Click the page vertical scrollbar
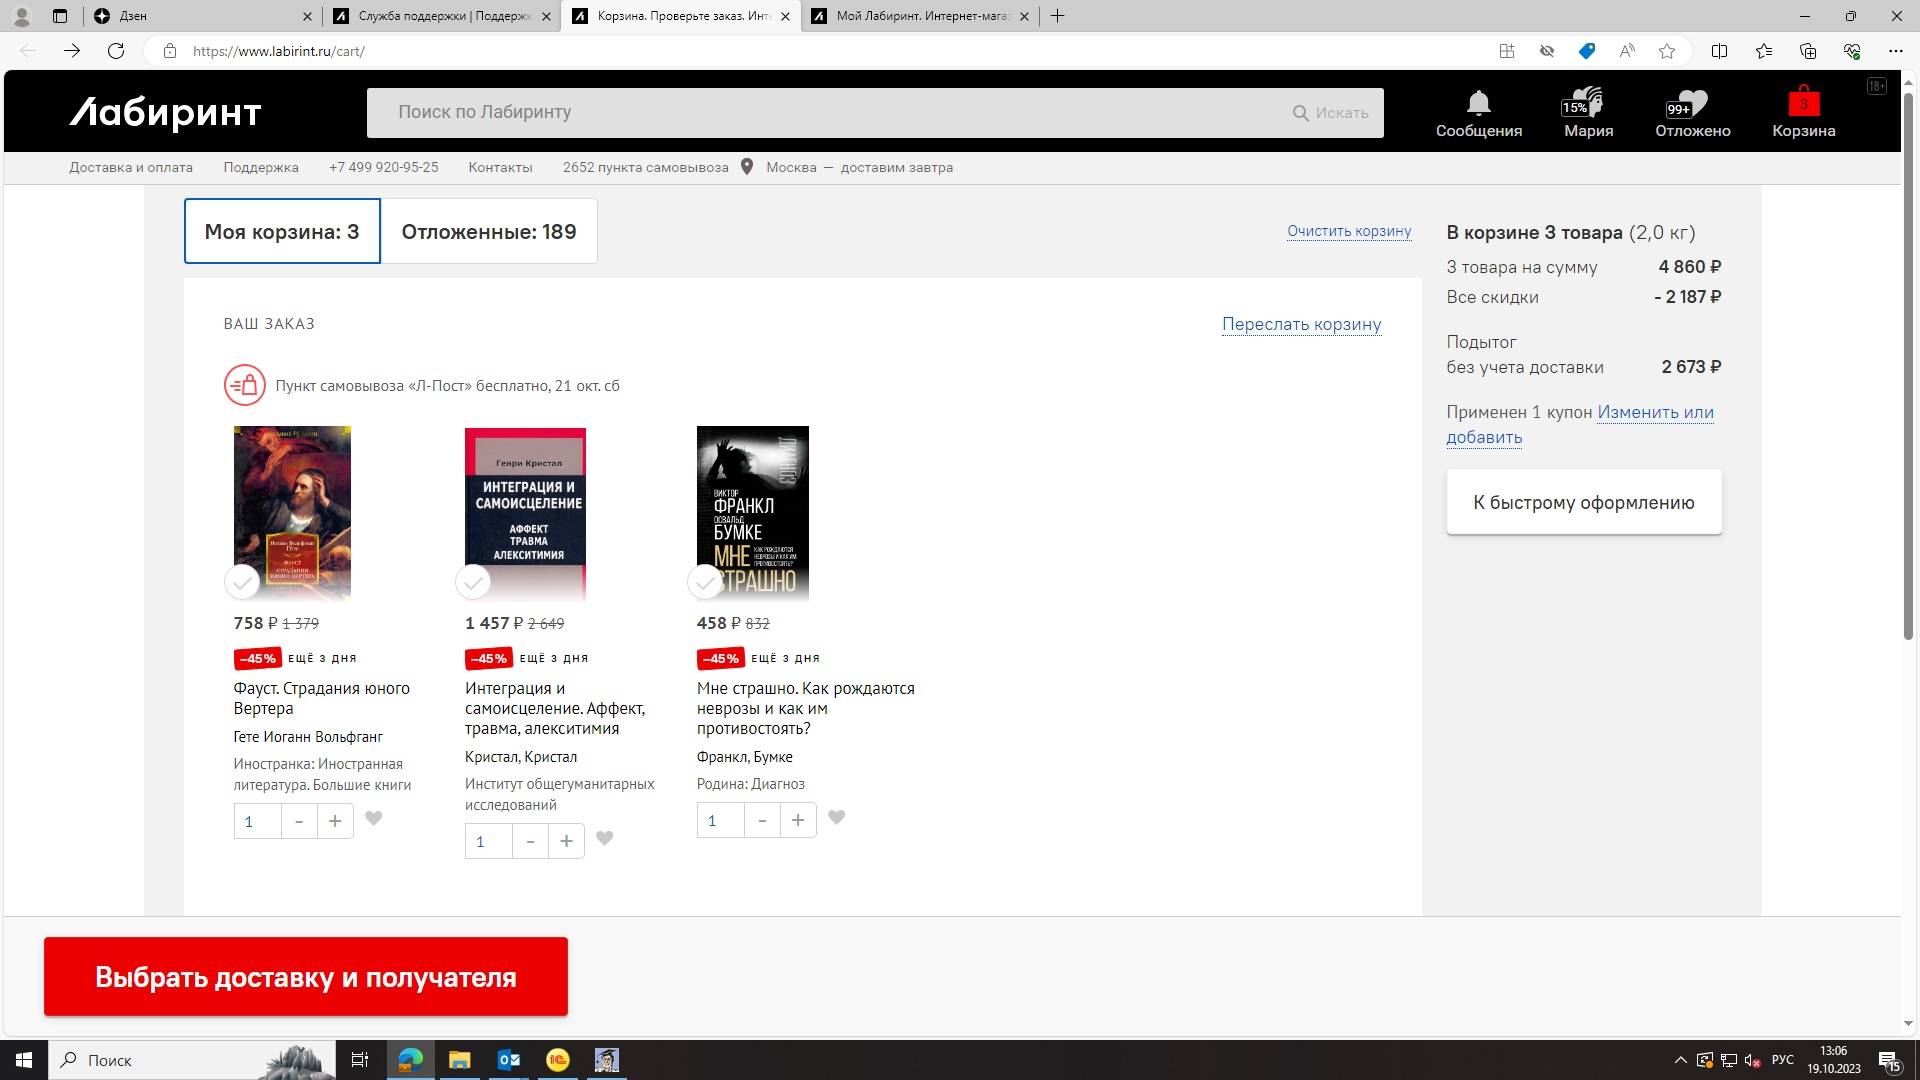Screen dimensions: 1920x1080 pos(1908,365)
